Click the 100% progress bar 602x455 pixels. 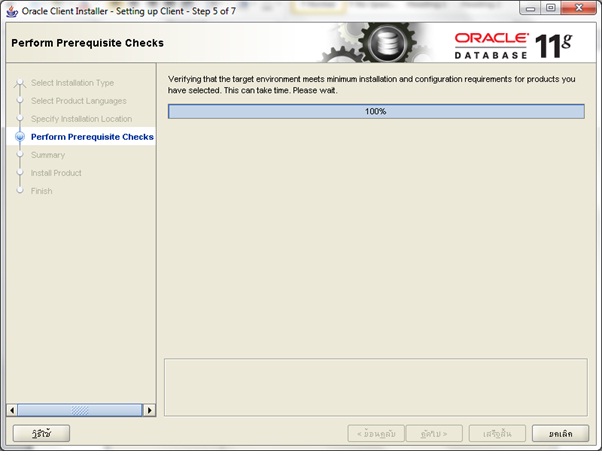pos(376,111)
